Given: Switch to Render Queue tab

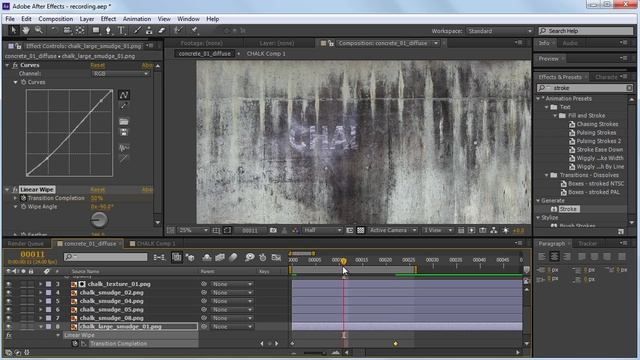Looking at the screenshot, I should click(x=25, y=244).
